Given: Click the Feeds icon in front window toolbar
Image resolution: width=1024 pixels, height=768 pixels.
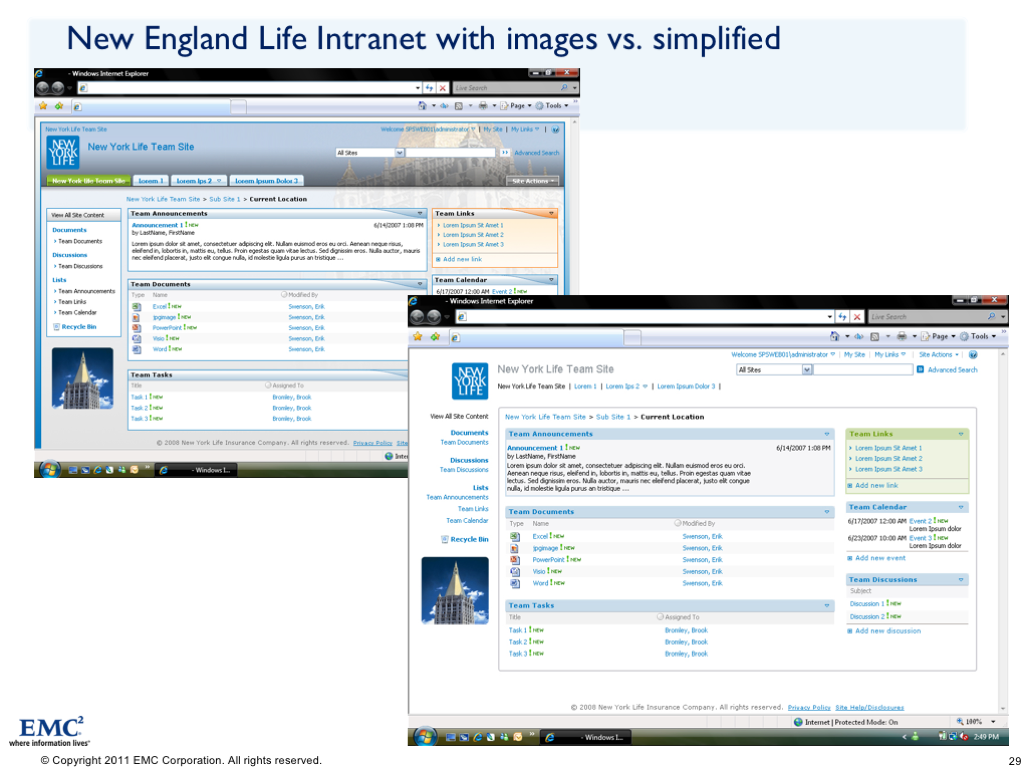Looking at the screenshot, I should pos(874,336).
